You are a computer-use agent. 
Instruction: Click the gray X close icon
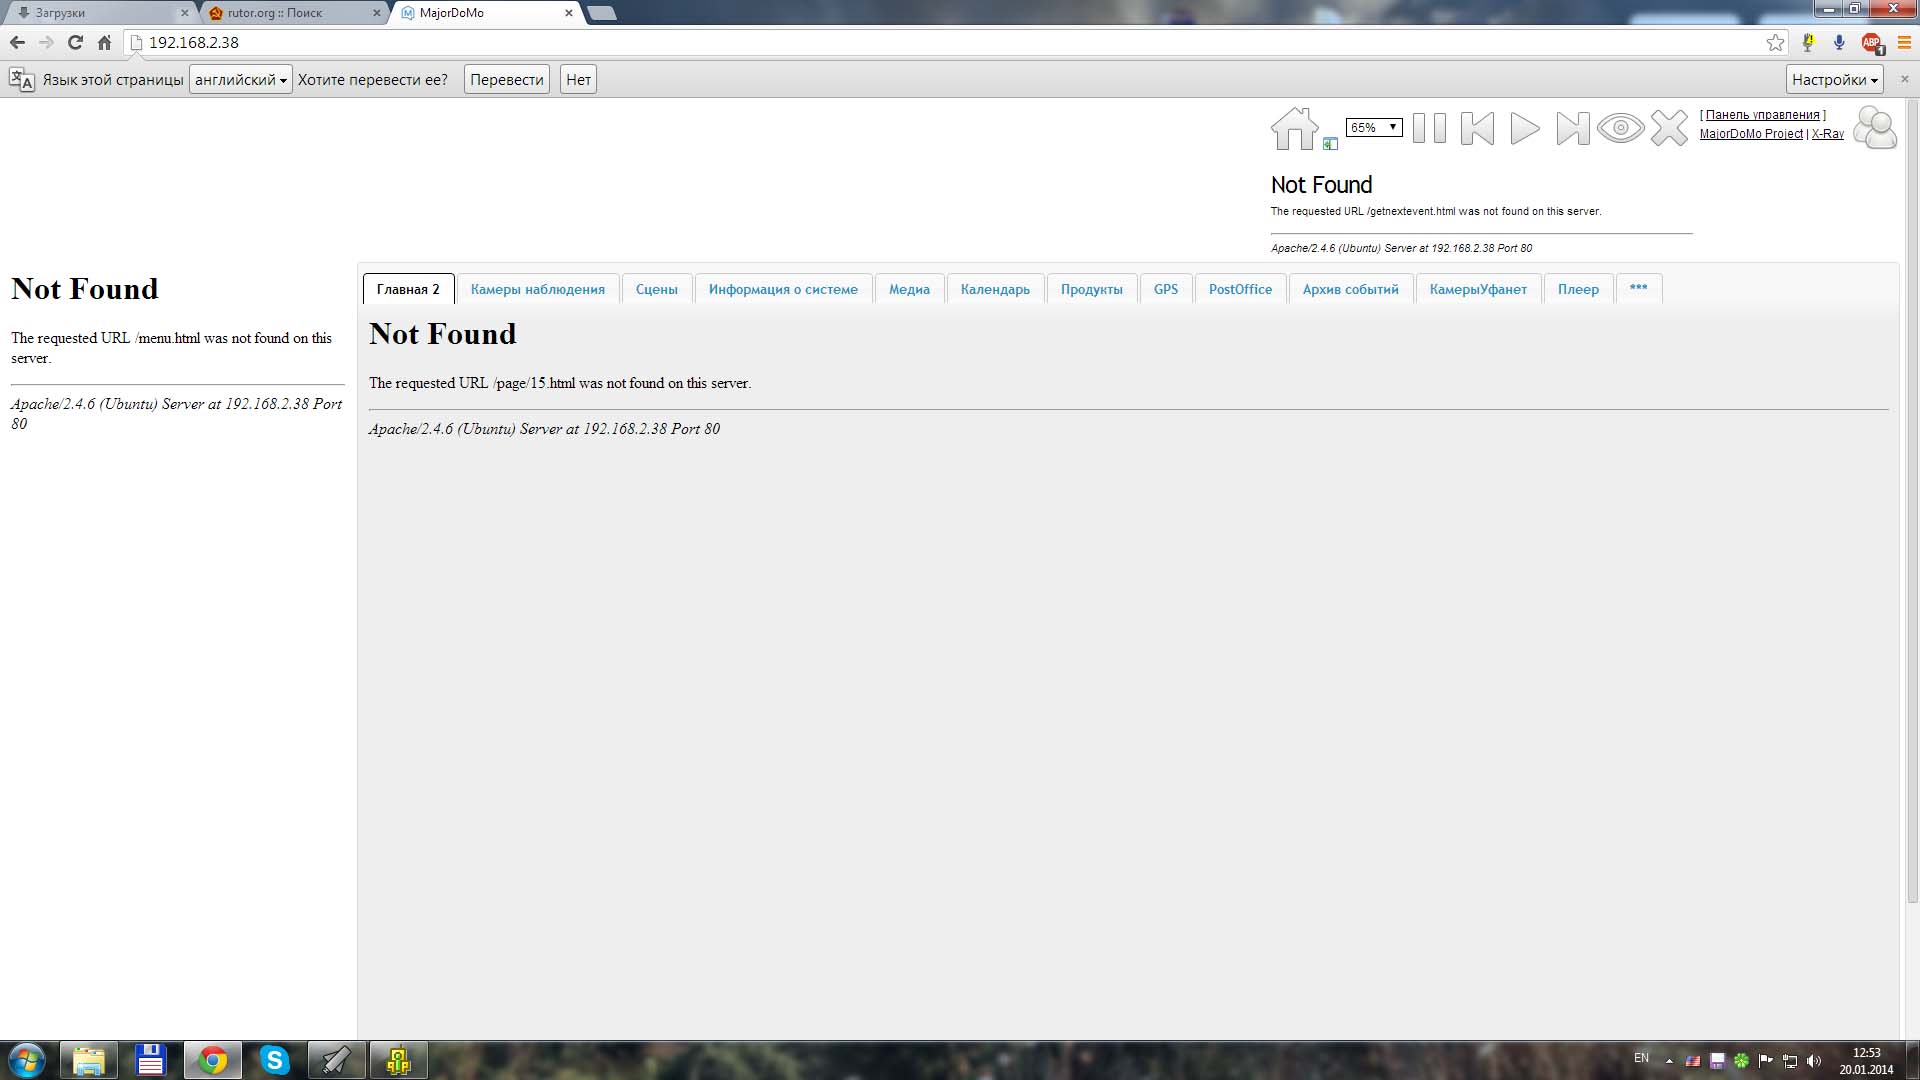(1669, 129)
